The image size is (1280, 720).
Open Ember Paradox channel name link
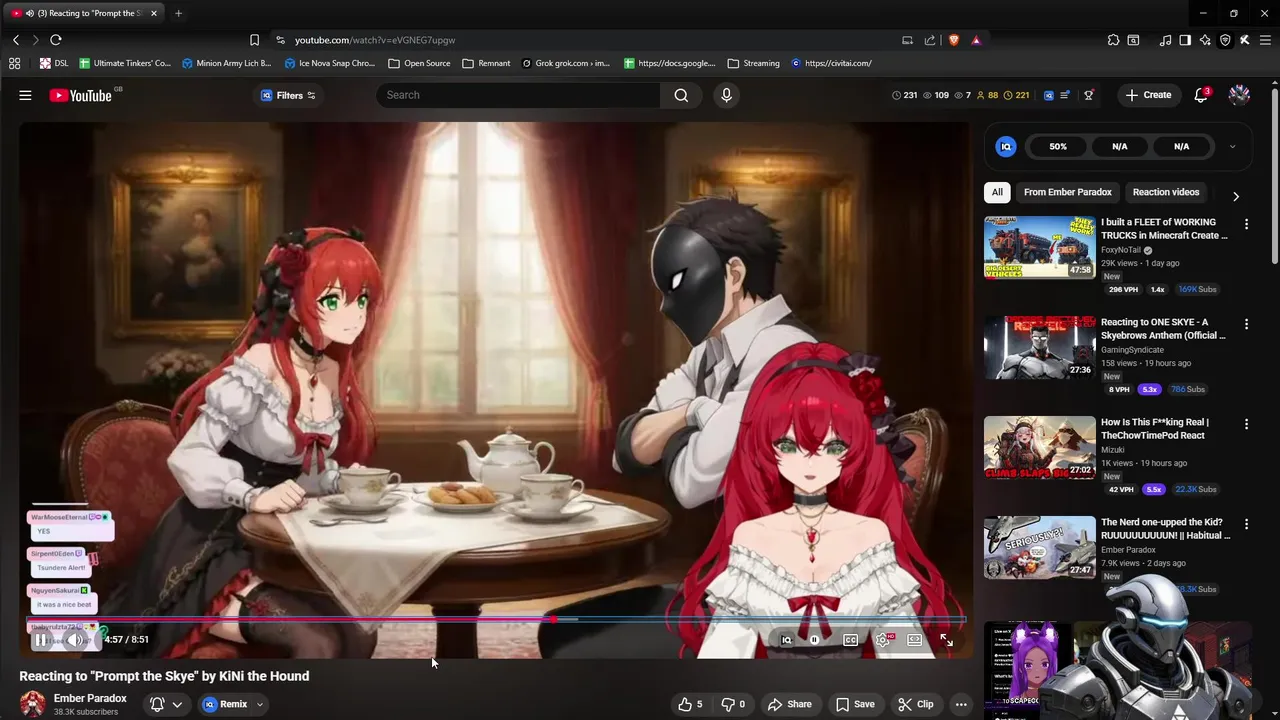coord(90,698)
